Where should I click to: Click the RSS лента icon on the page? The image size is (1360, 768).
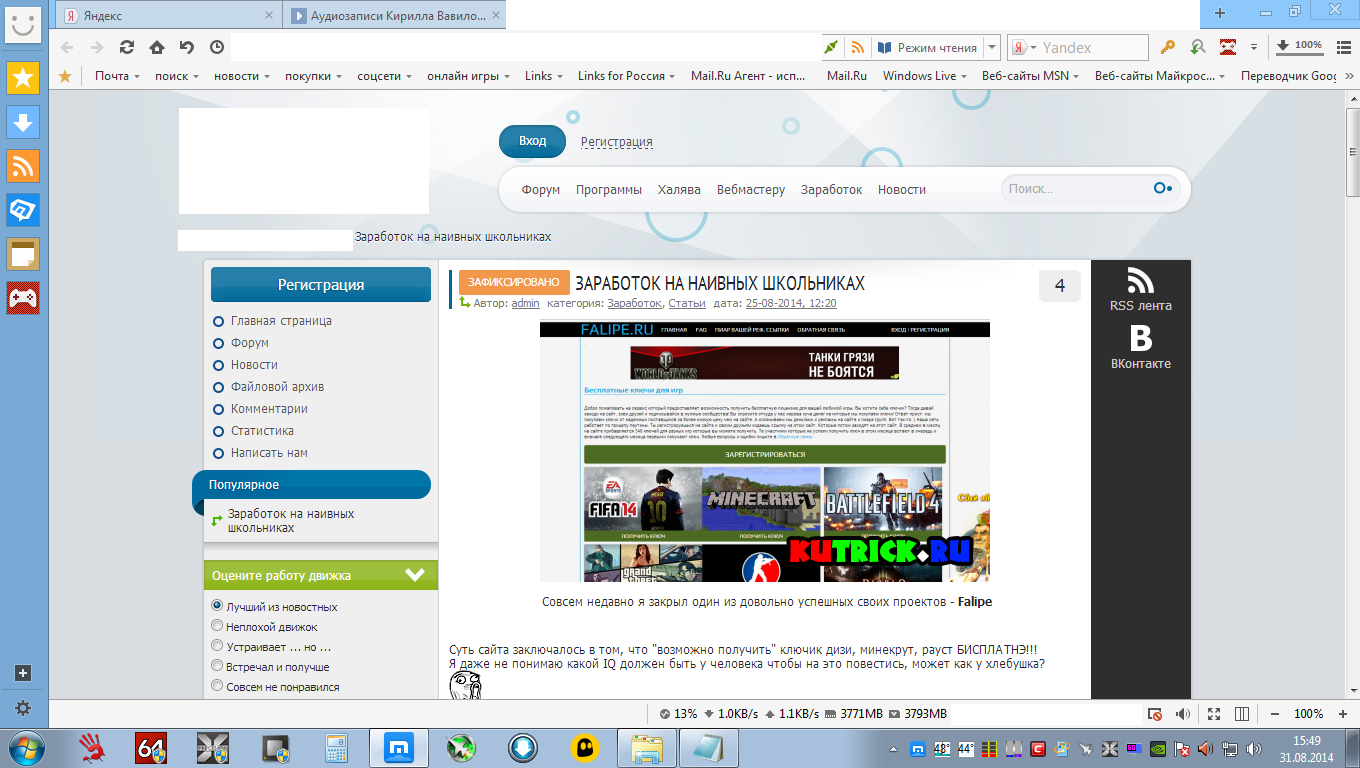1141,281
